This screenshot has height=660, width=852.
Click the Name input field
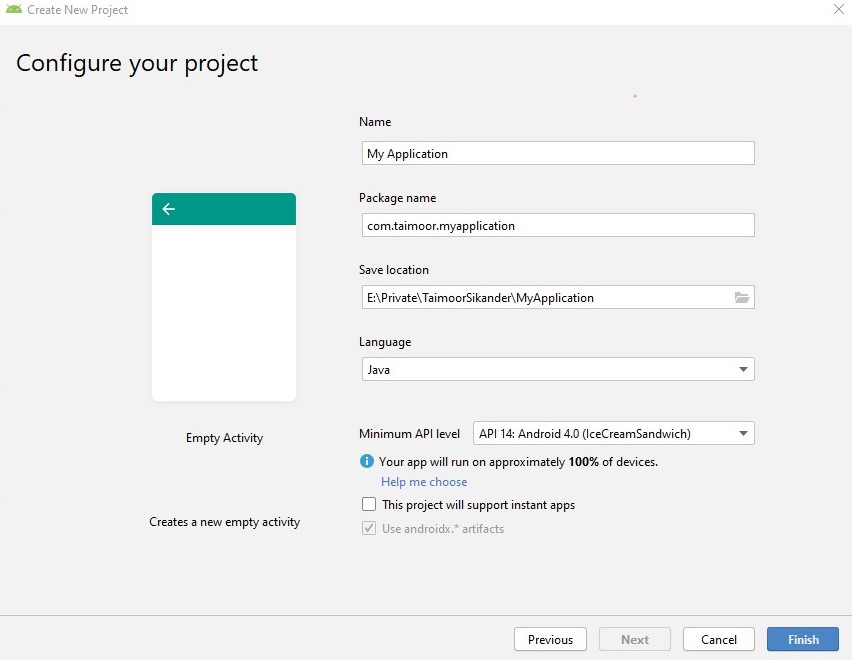point(557,152)
